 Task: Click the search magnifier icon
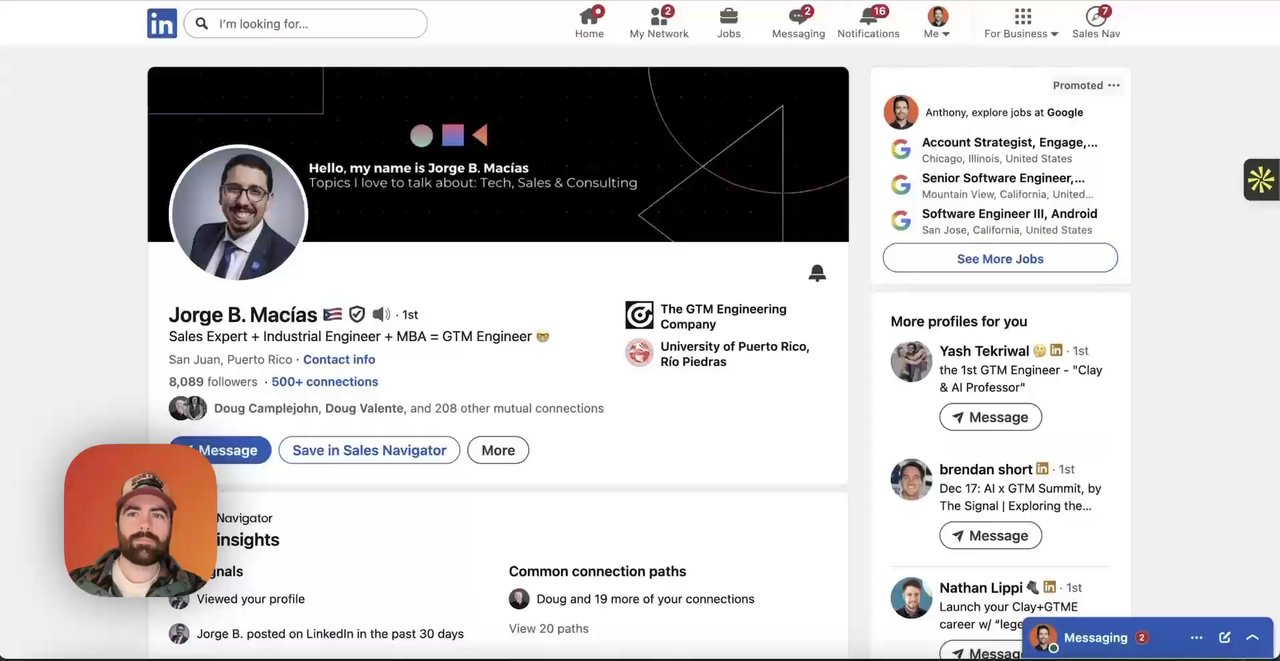pyautogui.click(x=202, y=23)
